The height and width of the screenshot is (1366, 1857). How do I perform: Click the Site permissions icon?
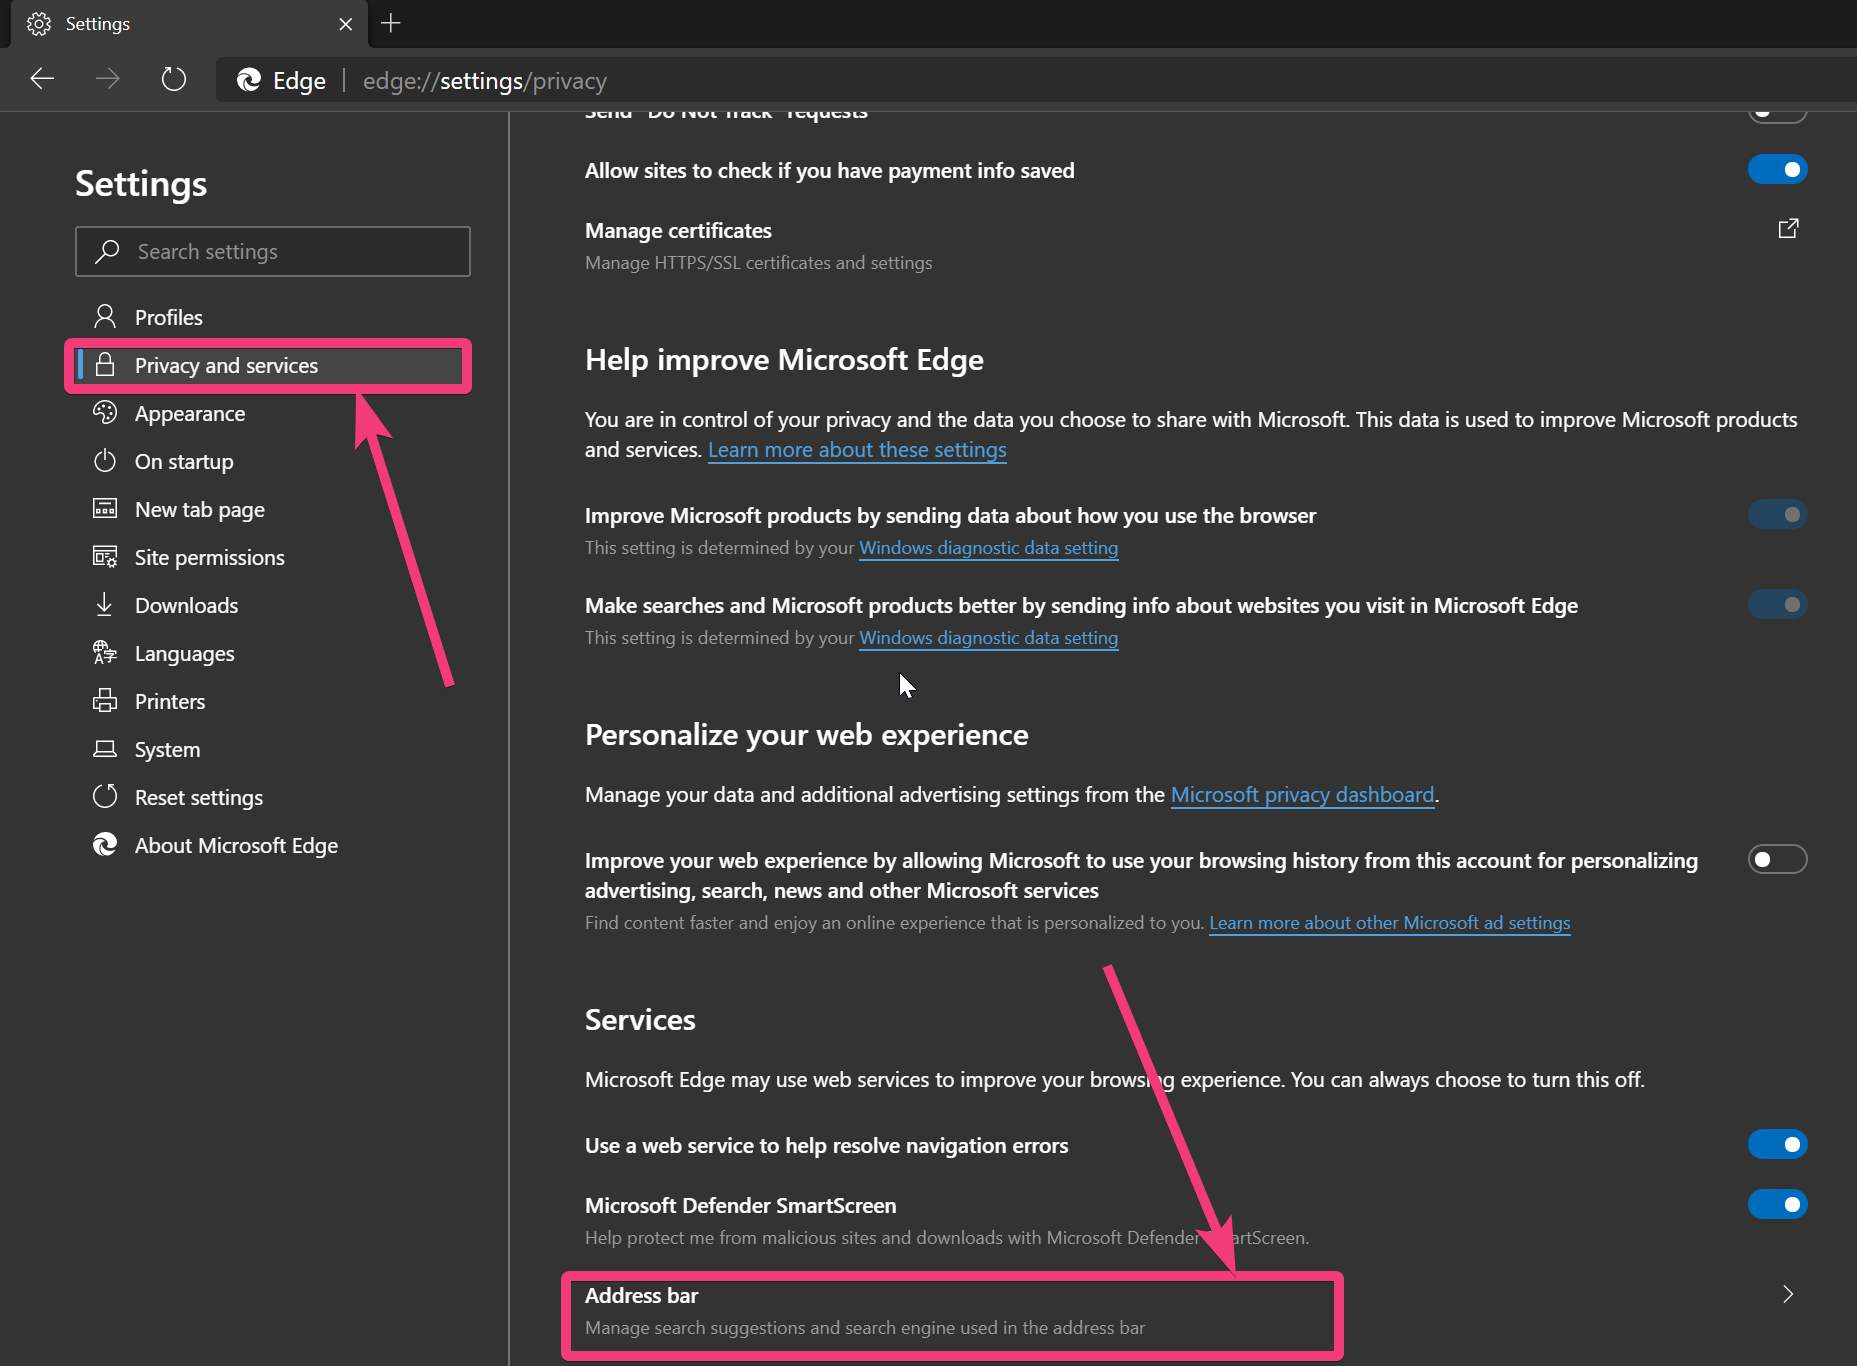(104, 557)
